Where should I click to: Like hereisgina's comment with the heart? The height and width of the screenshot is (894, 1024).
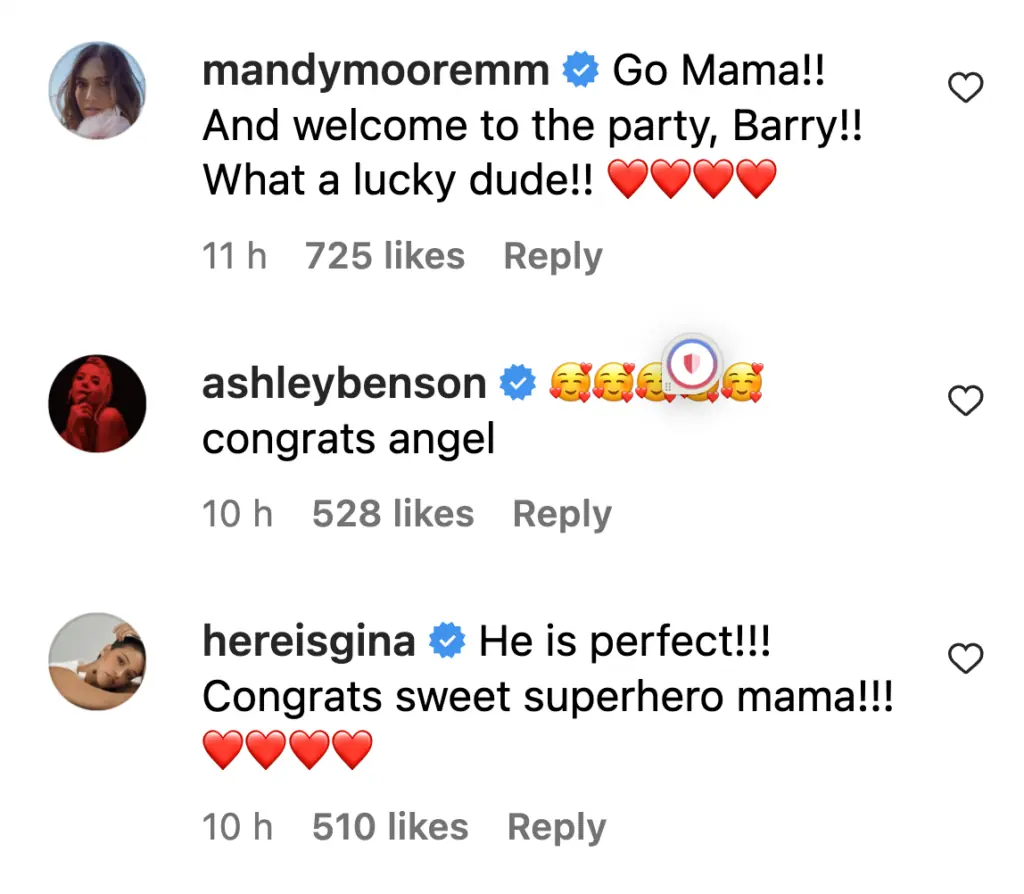point(965,659)
